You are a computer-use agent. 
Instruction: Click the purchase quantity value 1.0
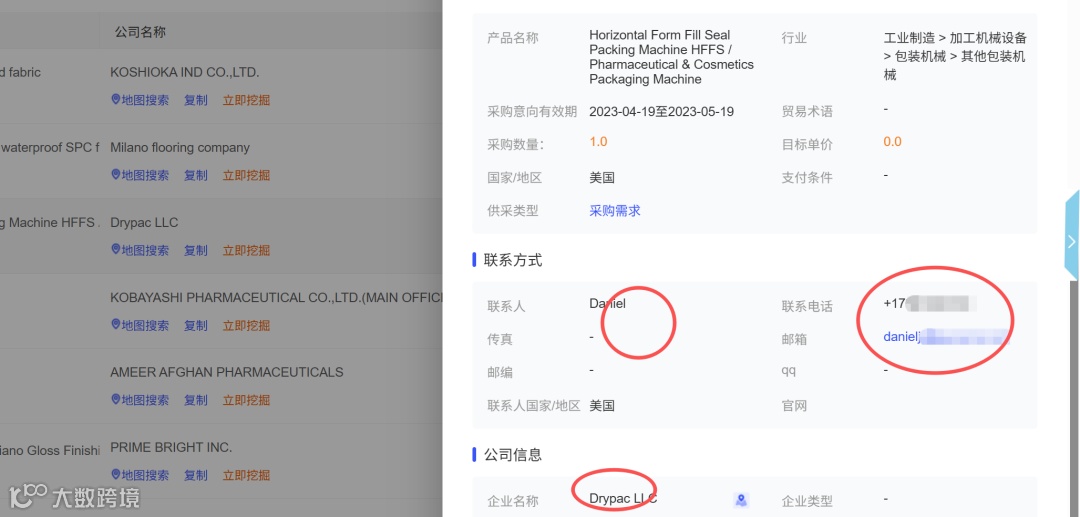pos(599,142)
